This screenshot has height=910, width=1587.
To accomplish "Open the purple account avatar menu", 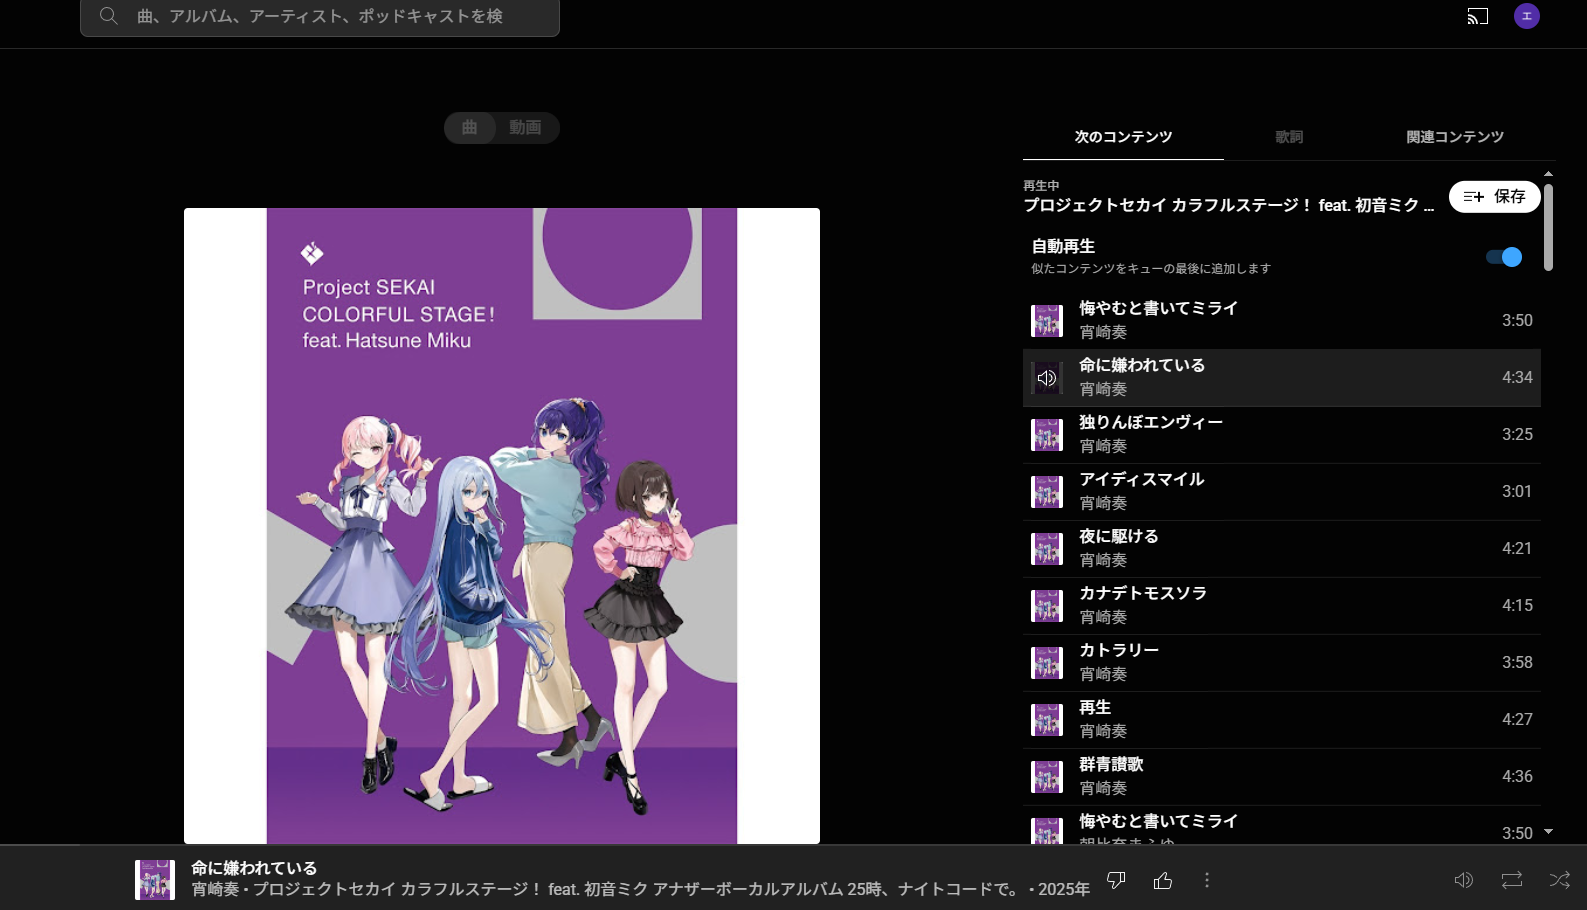I will (x=1527, y=16).
